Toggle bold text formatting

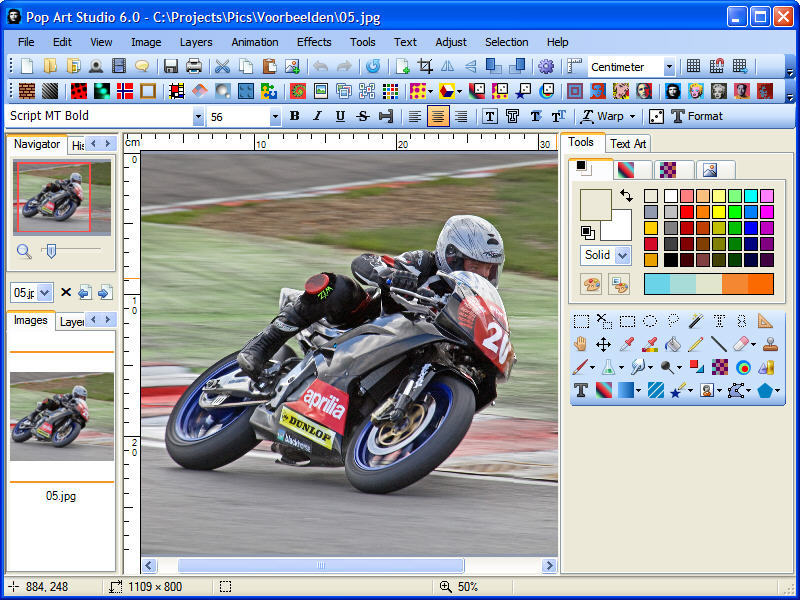tap(294, 116)
